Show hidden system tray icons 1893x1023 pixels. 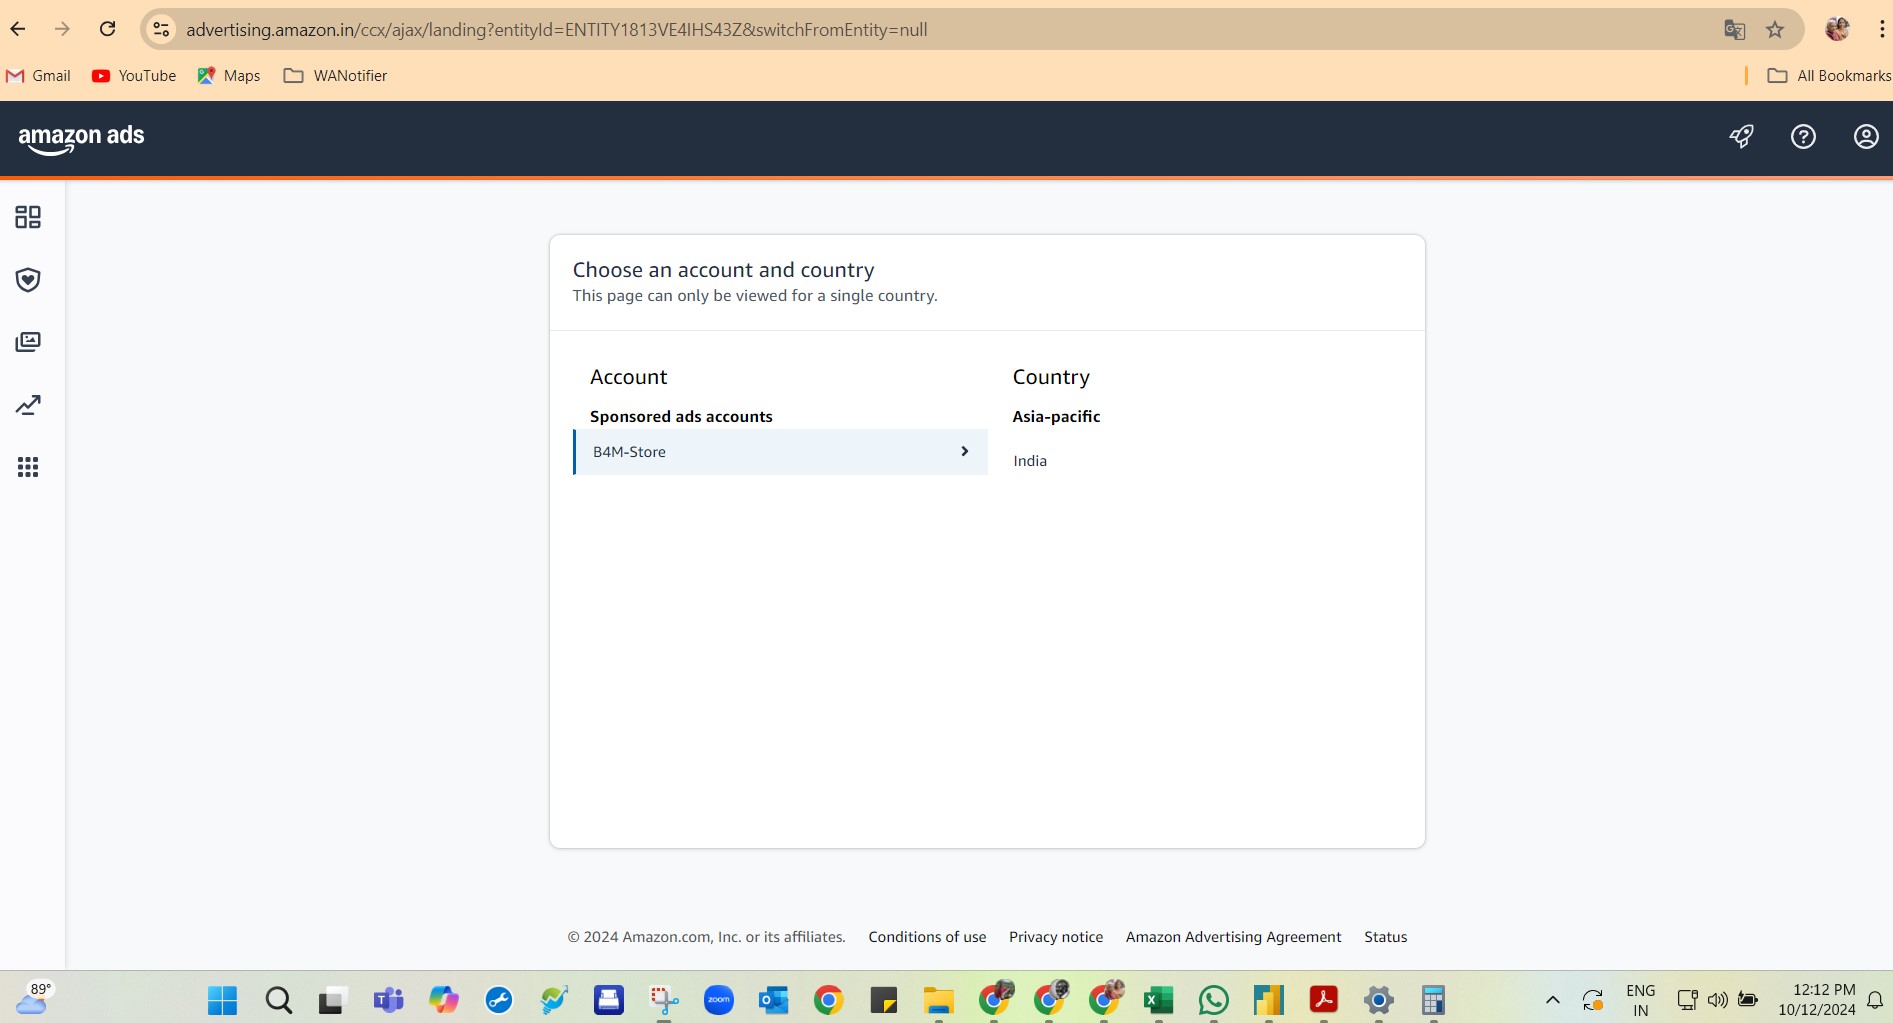(1553, 1000)
